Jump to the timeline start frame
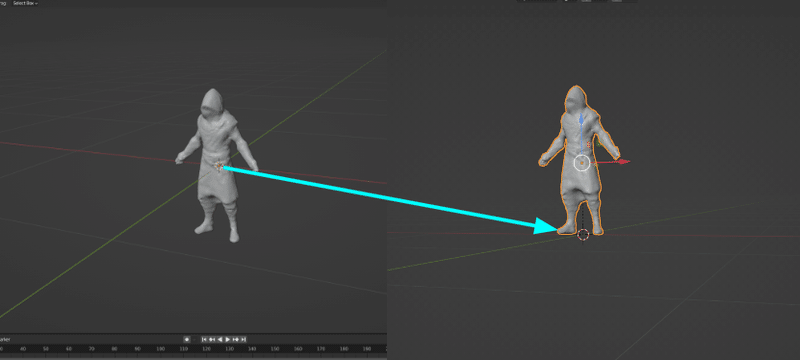The width and height of the screenshot is (800, 360). (x=204, y=340)
